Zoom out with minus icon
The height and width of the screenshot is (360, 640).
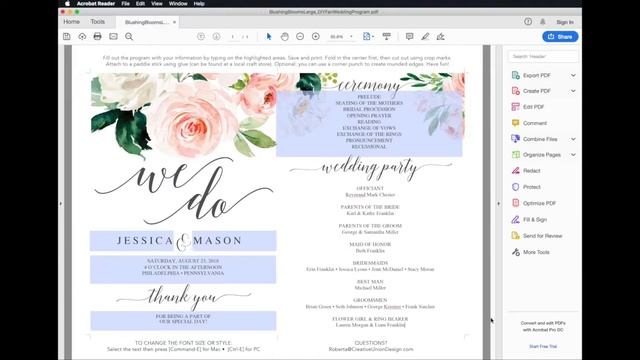(x=300, y=37)
